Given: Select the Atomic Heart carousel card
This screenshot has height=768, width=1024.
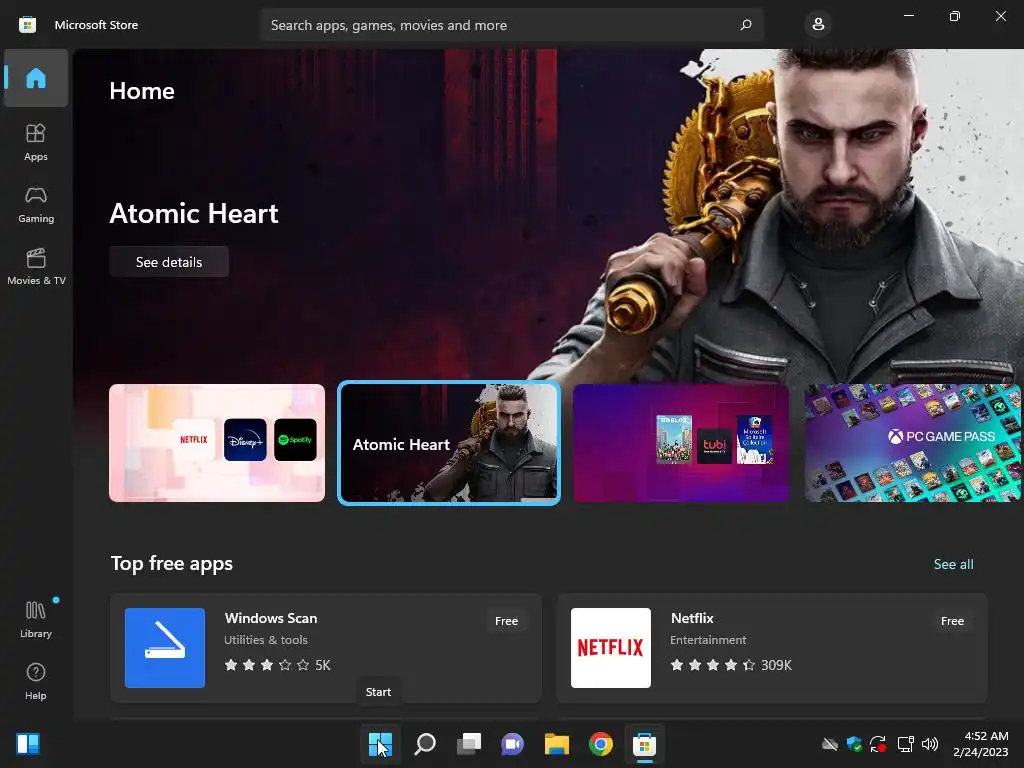Looking at the screenshot, I should 449,443.
